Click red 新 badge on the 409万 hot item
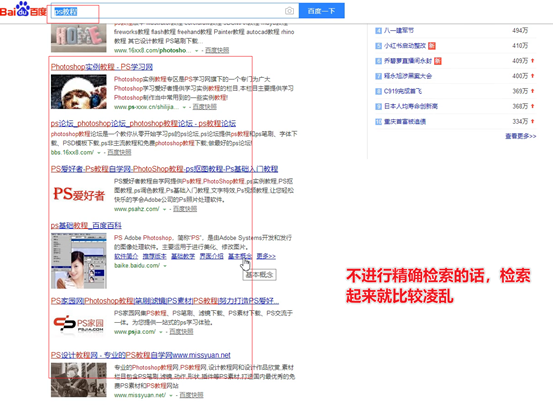The image size is (553, 405). tap(438, 61)
